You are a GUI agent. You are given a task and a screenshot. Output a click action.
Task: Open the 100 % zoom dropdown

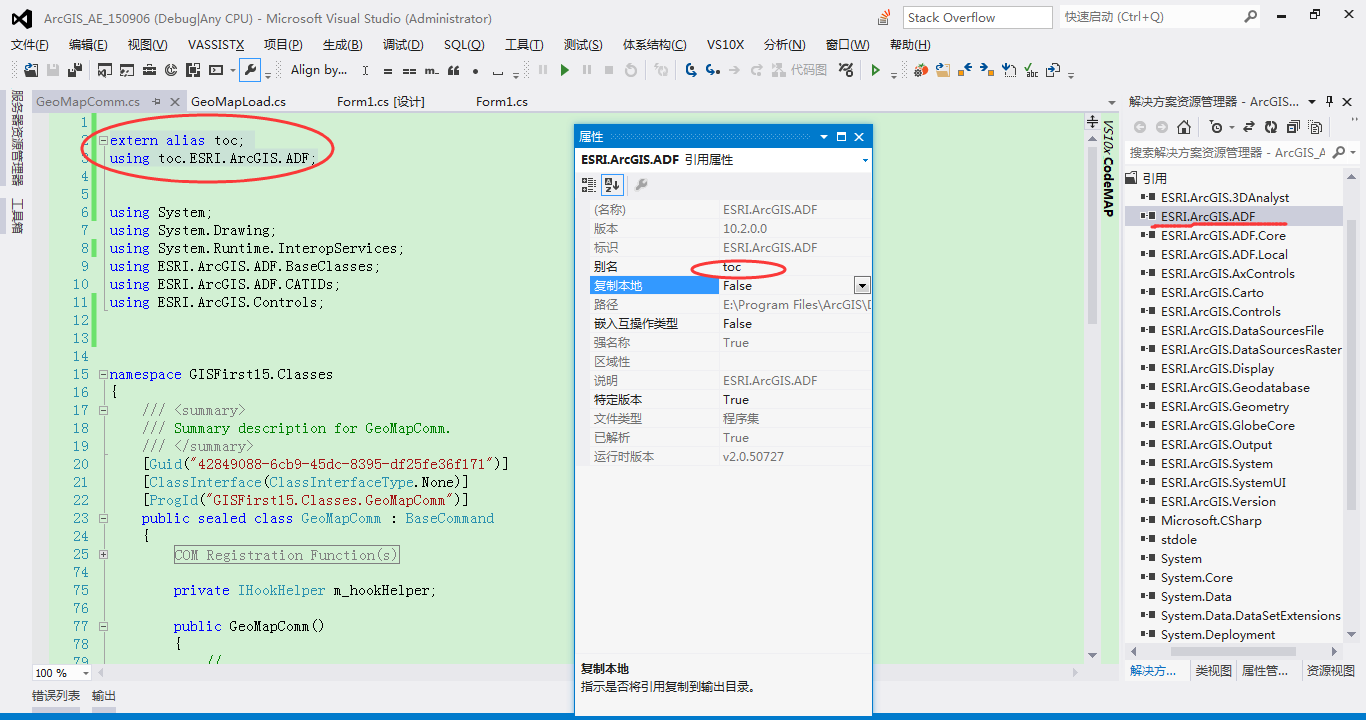[86, 673]
